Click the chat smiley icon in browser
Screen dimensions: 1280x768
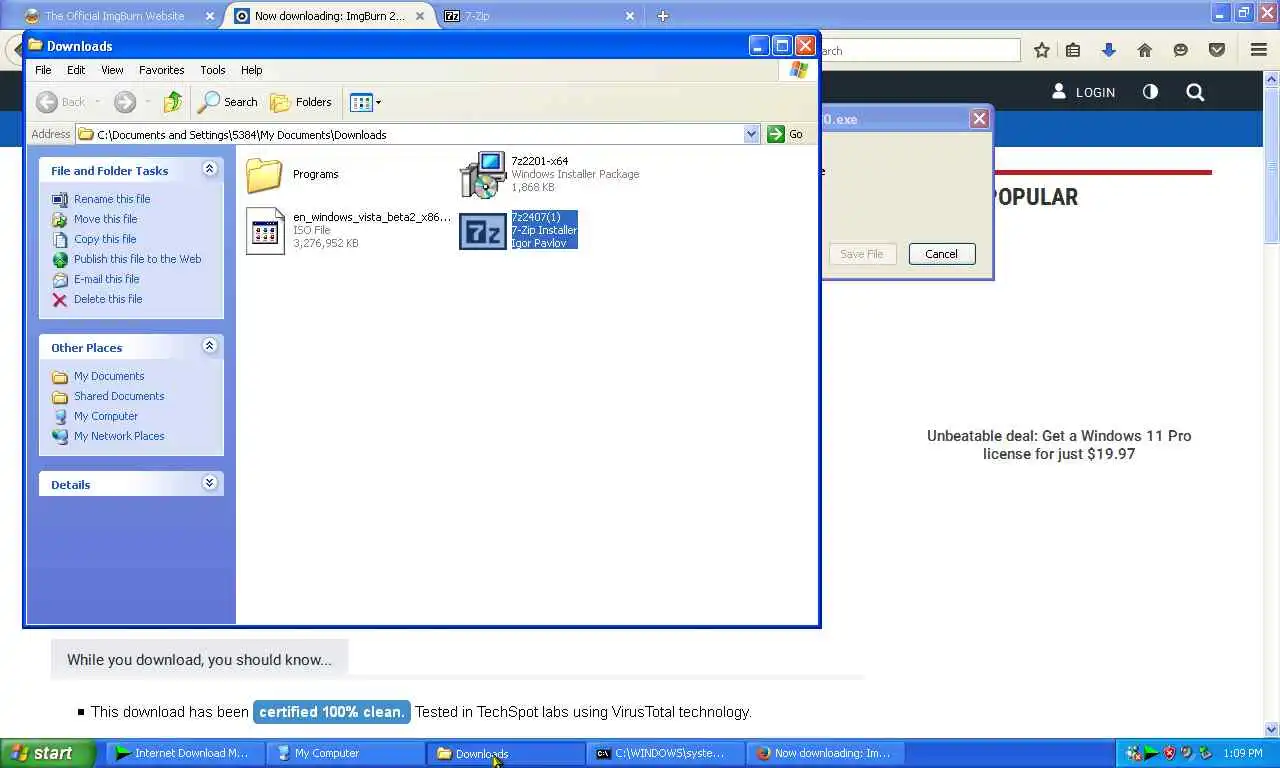(x=1181, y=50)
